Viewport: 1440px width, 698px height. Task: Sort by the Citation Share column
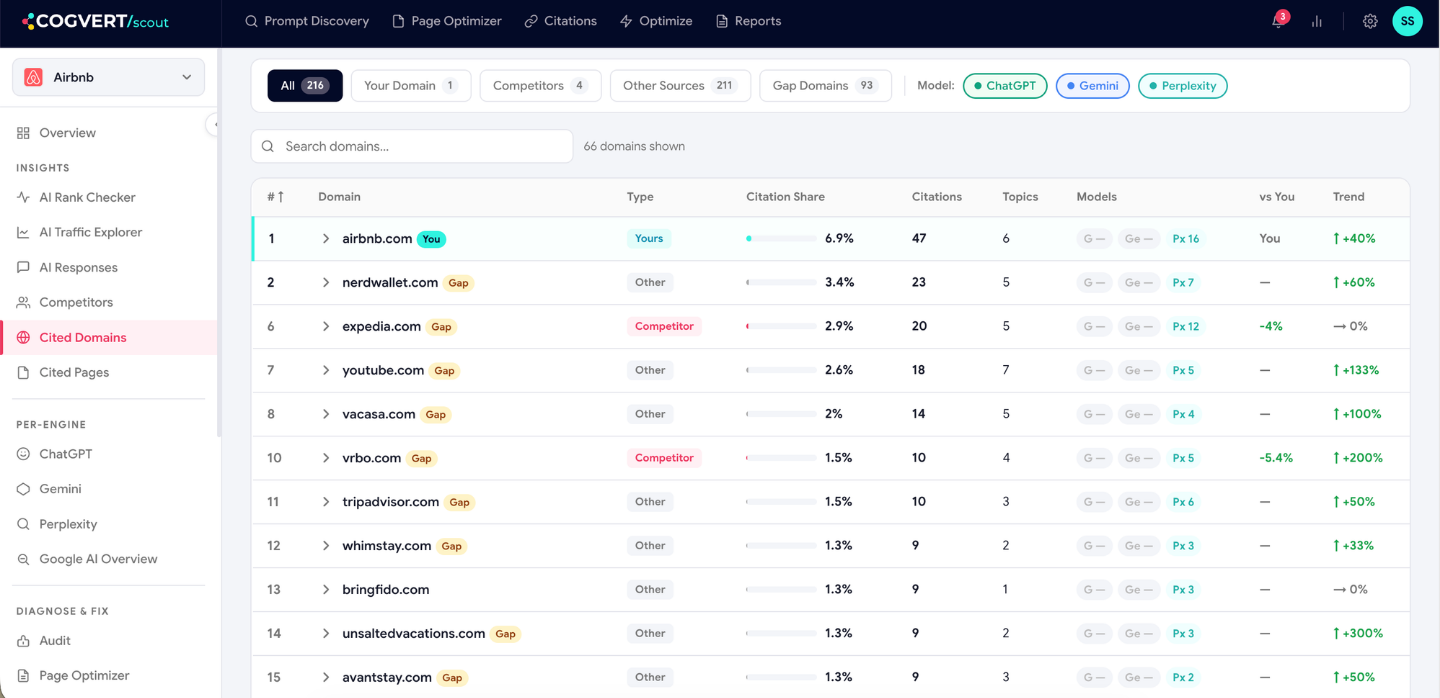(785, 197)
